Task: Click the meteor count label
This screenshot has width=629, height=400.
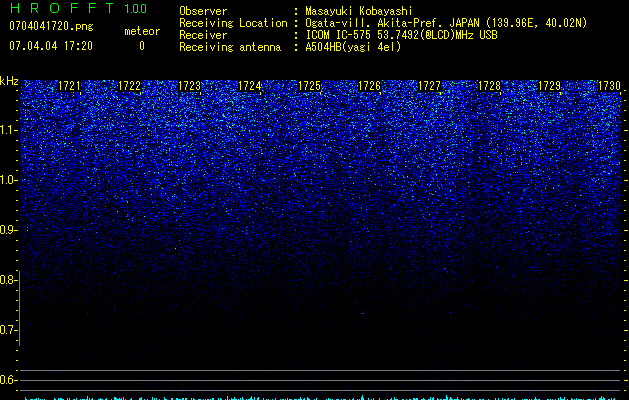Action: click(142, 31)
